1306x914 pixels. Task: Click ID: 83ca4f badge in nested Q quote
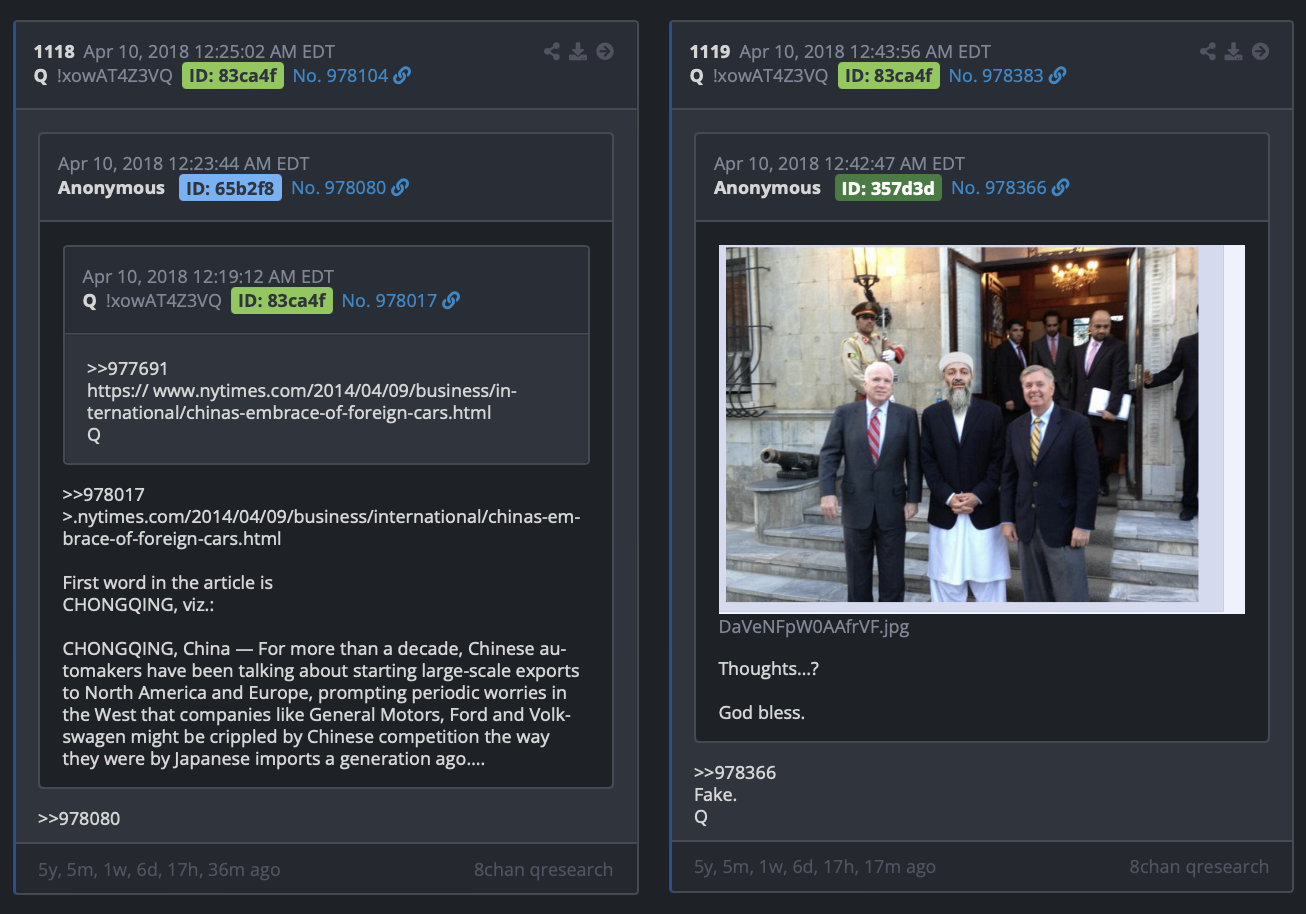(x=282, y=300)
